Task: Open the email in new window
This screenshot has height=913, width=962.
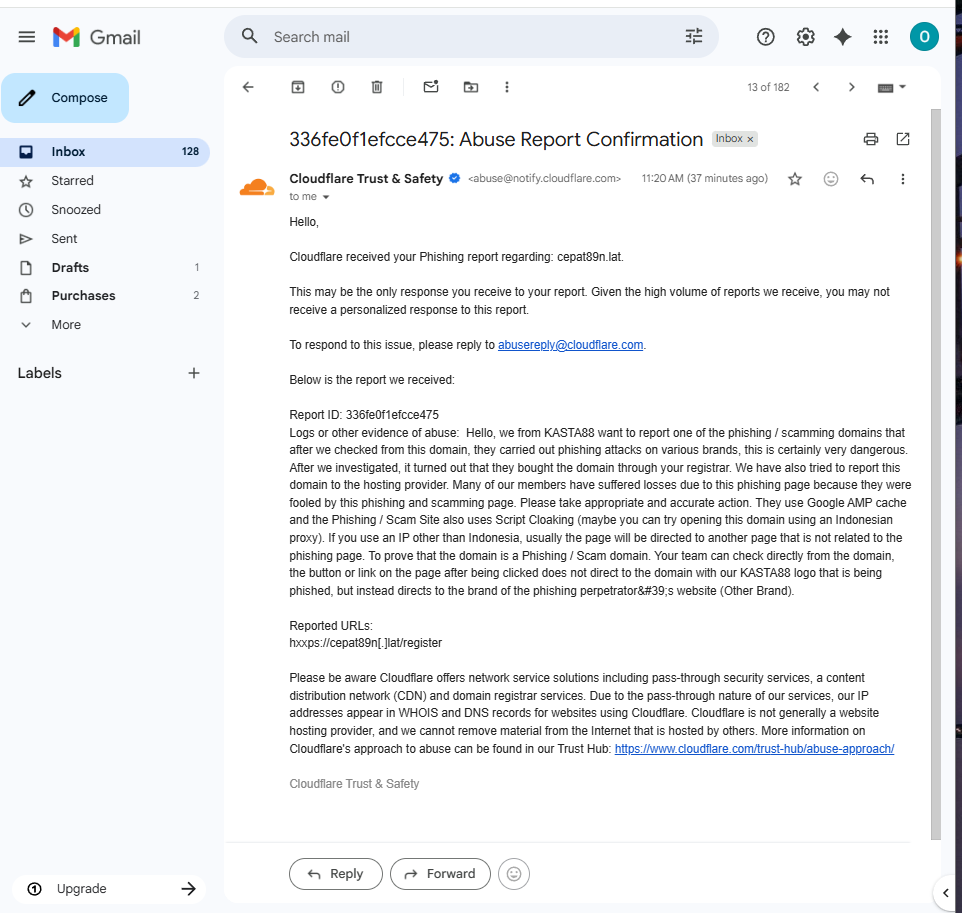Action: [902, 139]
